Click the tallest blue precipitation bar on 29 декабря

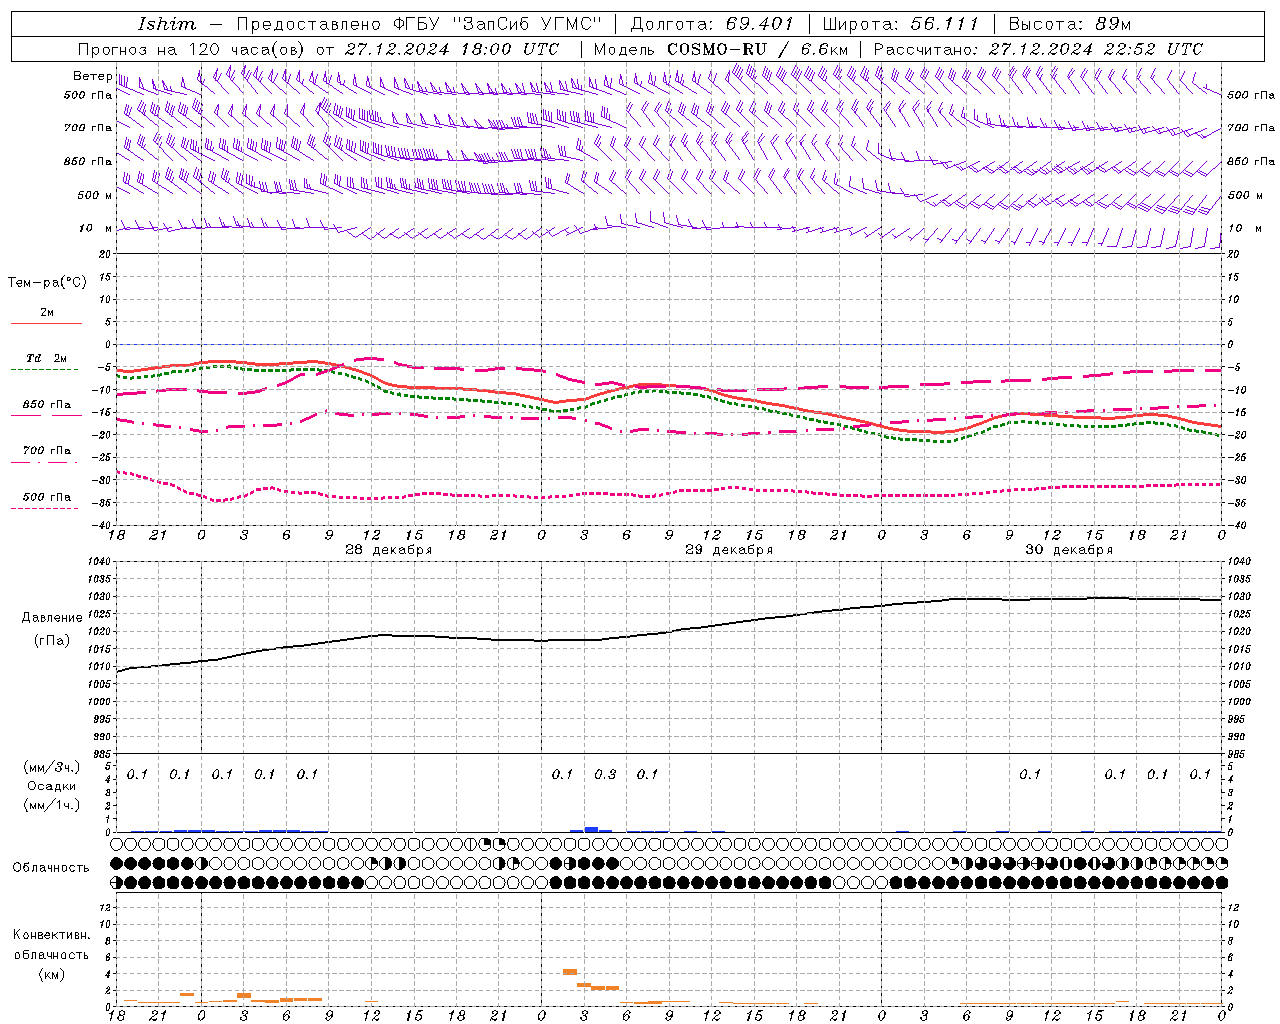point(591,829)
